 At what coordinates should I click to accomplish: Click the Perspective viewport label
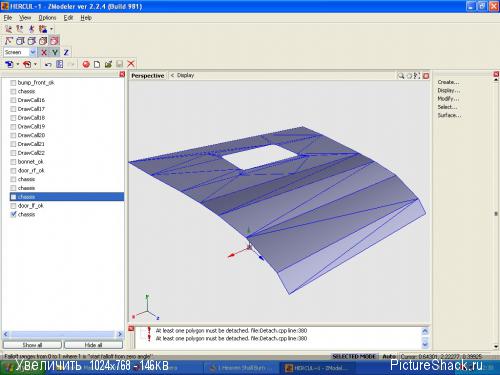148,76
